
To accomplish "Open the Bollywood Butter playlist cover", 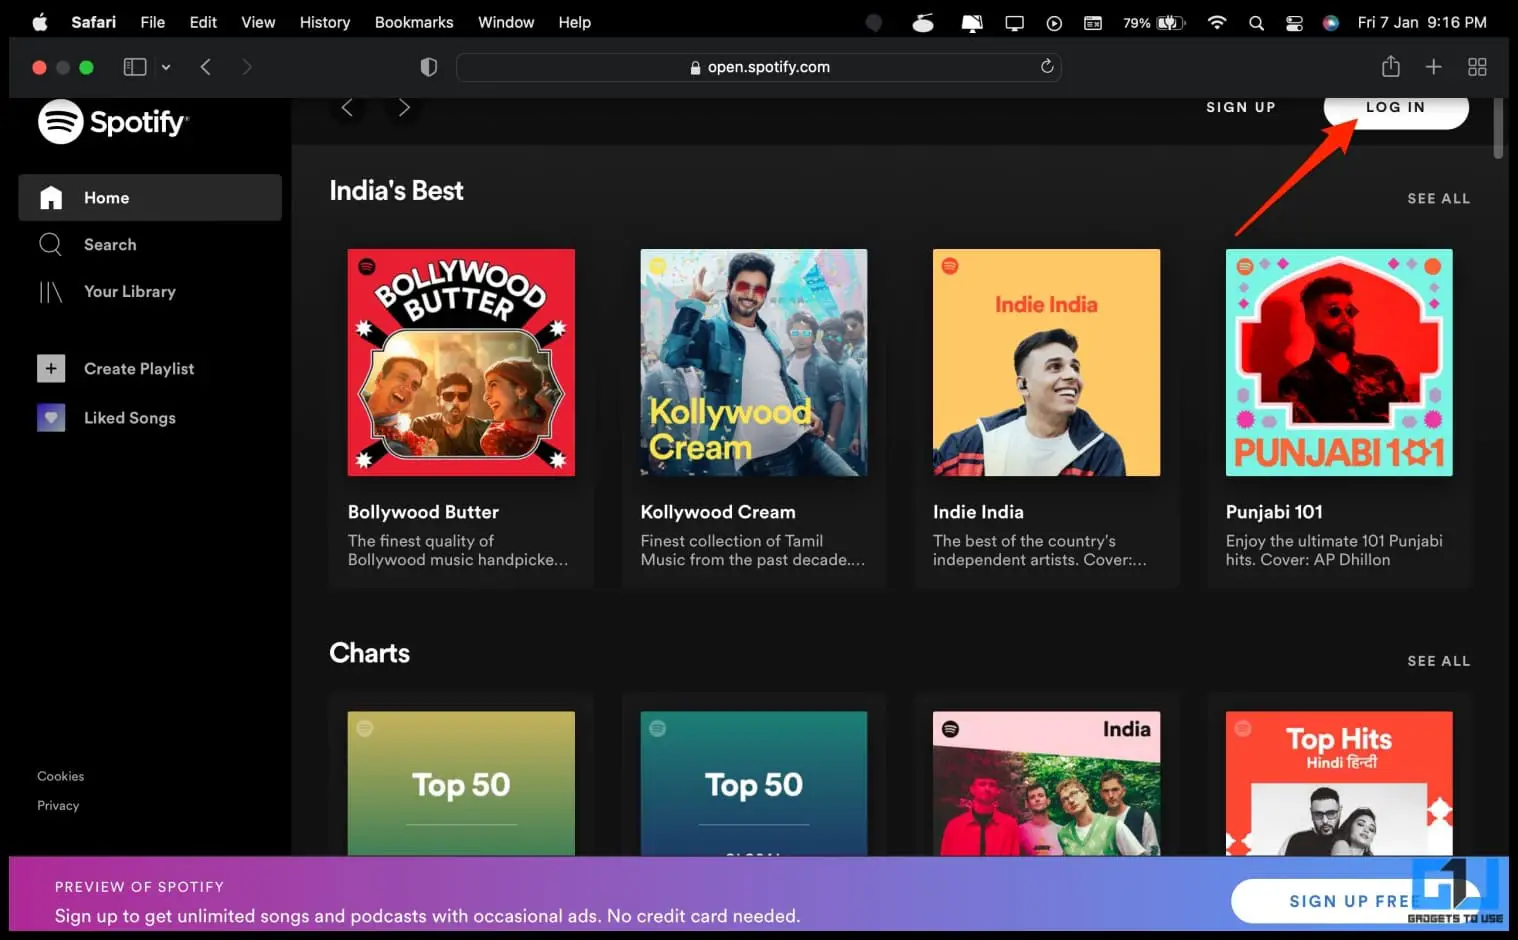I will pyautogui.click(x=461, y=362).
